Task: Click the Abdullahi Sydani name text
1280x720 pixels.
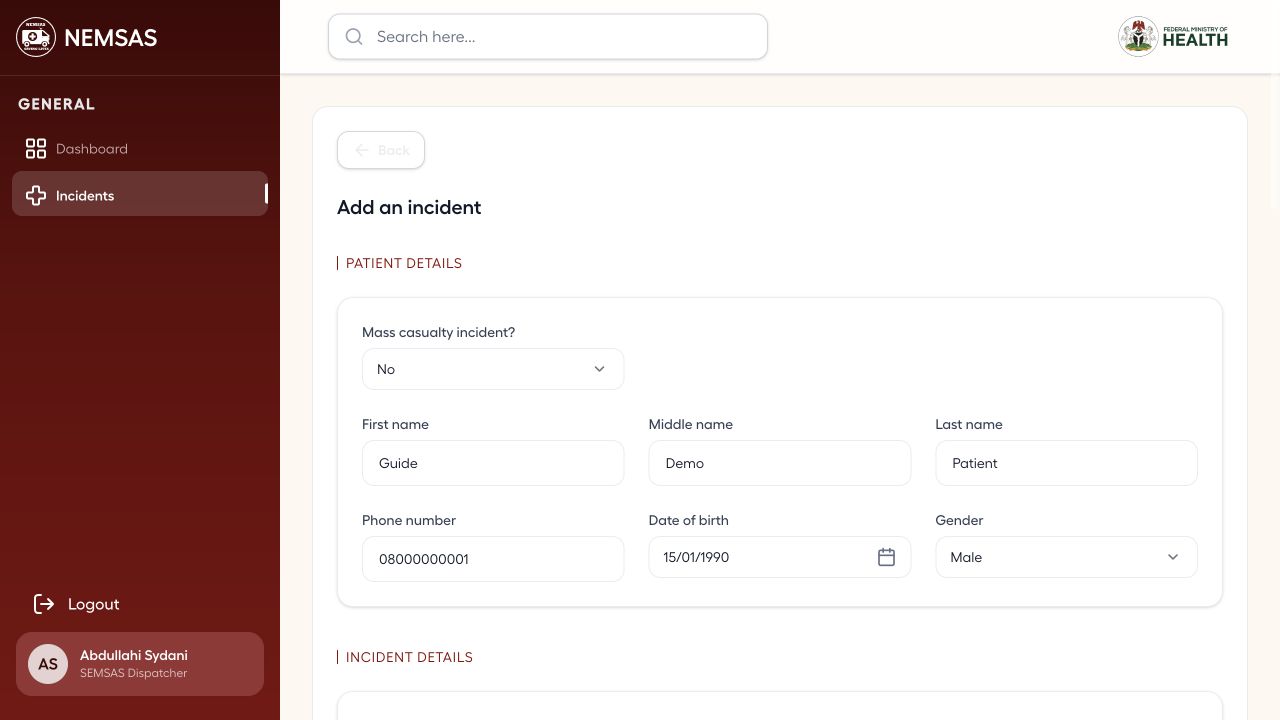Action: pos(134,655)
